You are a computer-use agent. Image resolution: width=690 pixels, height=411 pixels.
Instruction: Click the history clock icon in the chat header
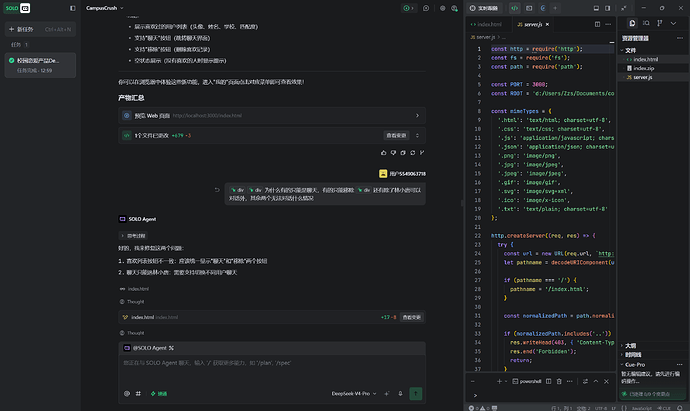[426, 8]
